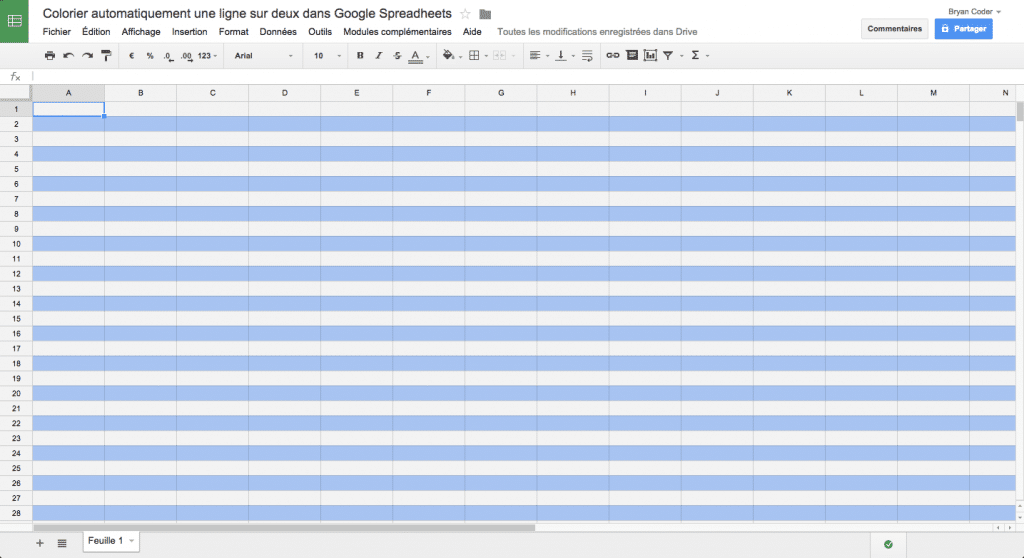Open the Bryan Coder account menu
Screen dimensions: 1024x558
click(974, 11)
